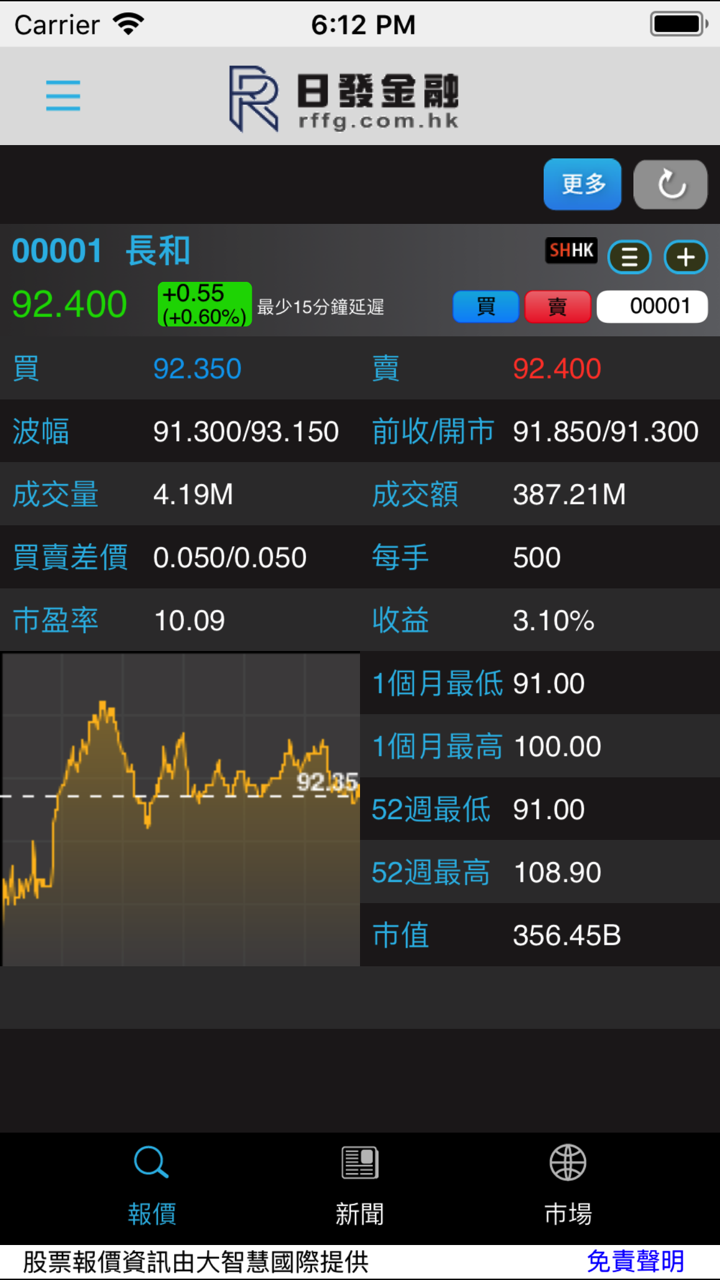Open the 新聞 news tab
This screenshot has height=1280, width=720.
(x=360, y=1185)
